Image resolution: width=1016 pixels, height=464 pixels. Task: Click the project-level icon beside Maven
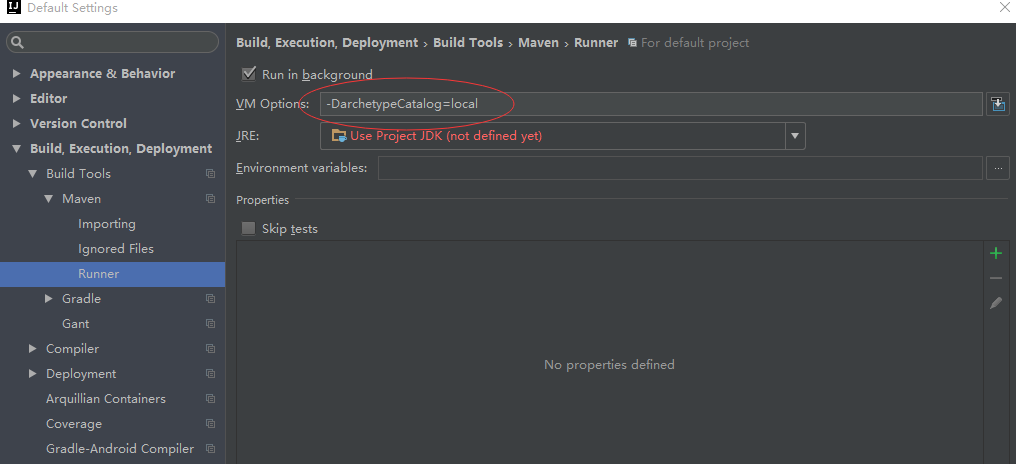[x=210, y=199]
